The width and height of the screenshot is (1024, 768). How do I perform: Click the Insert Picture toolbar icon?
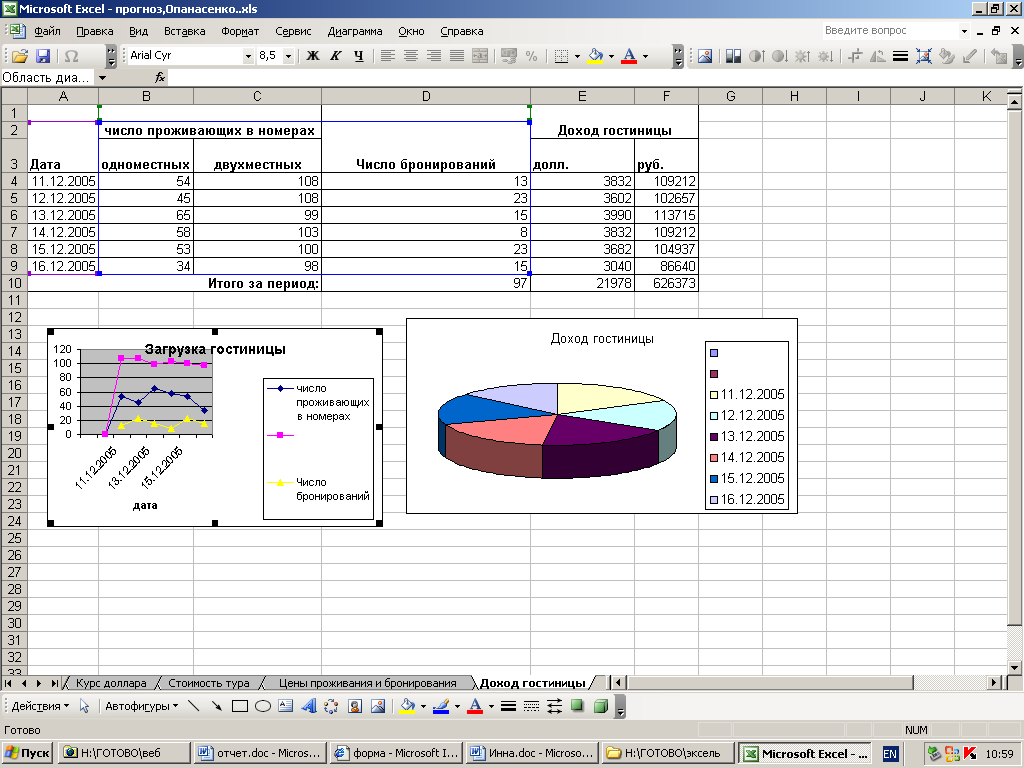(x=705, y=56)
